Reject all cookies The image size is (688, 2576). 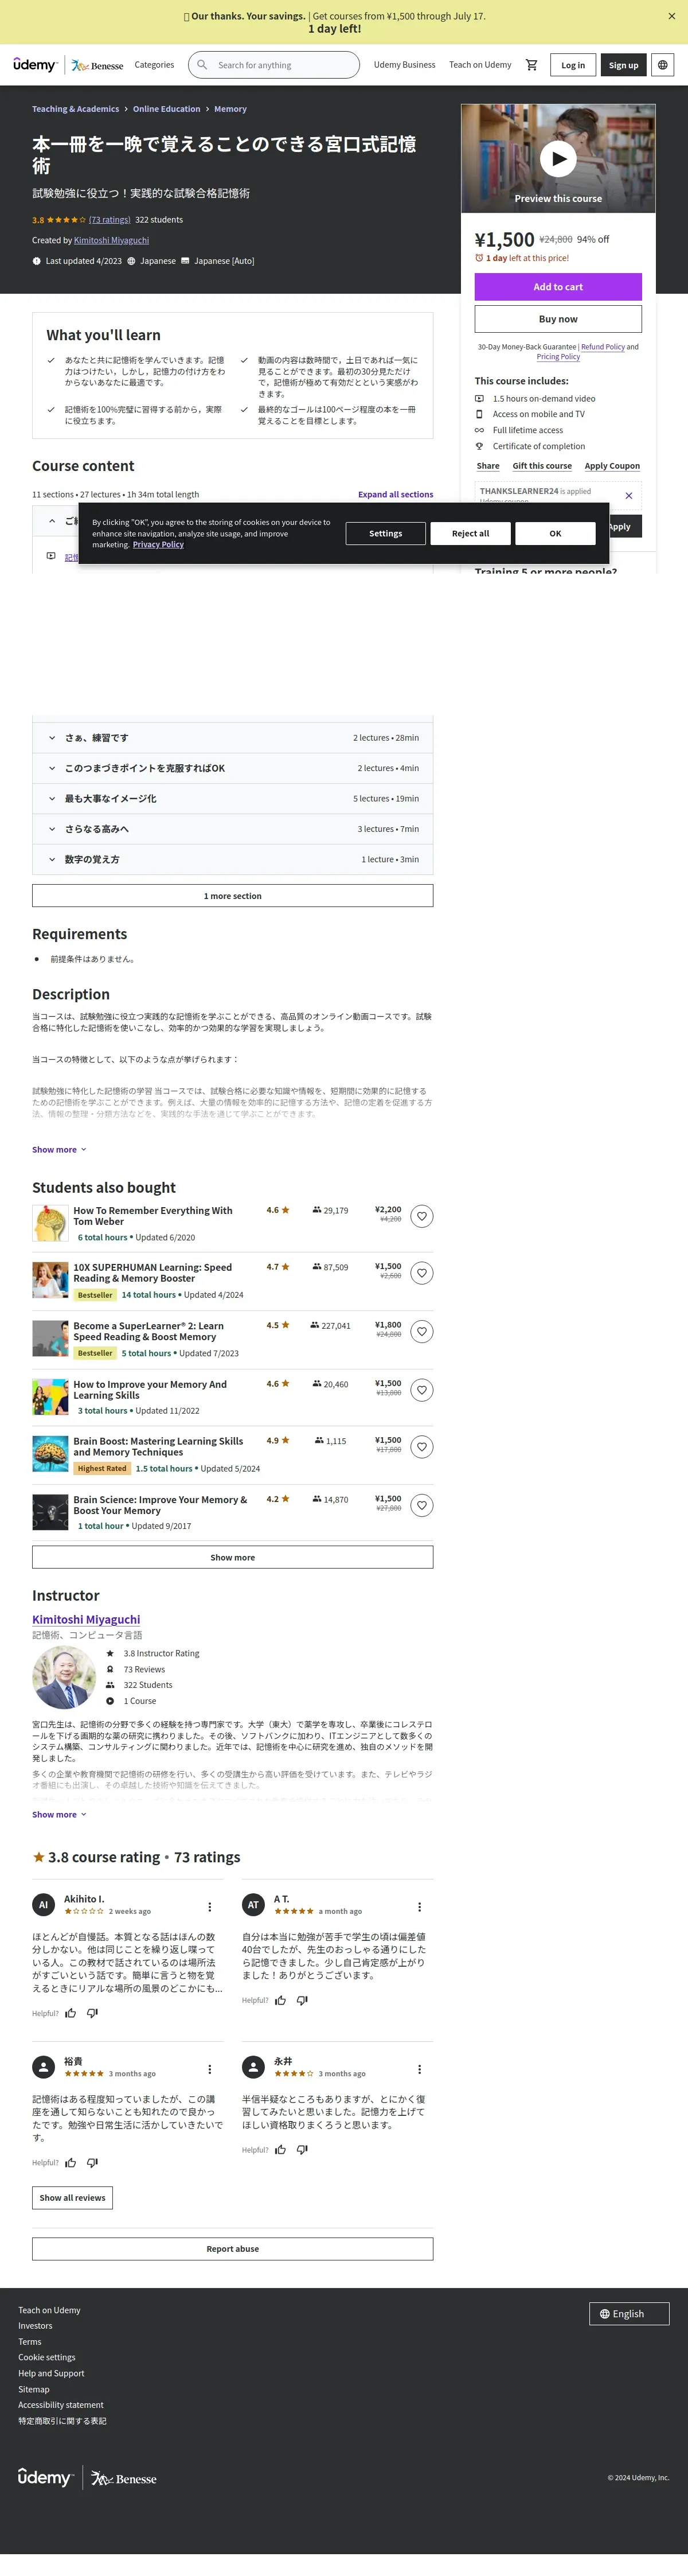click(470, 533)
